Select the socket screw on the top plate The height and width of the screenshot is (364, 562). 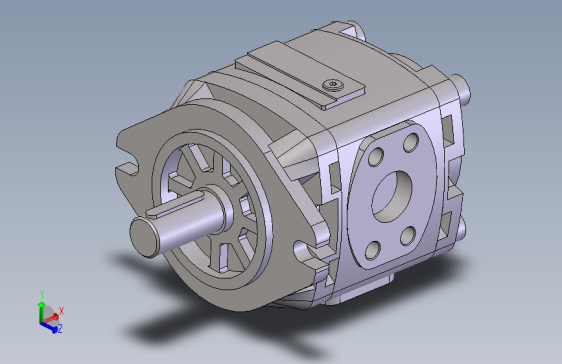click(x=333, y=85)
